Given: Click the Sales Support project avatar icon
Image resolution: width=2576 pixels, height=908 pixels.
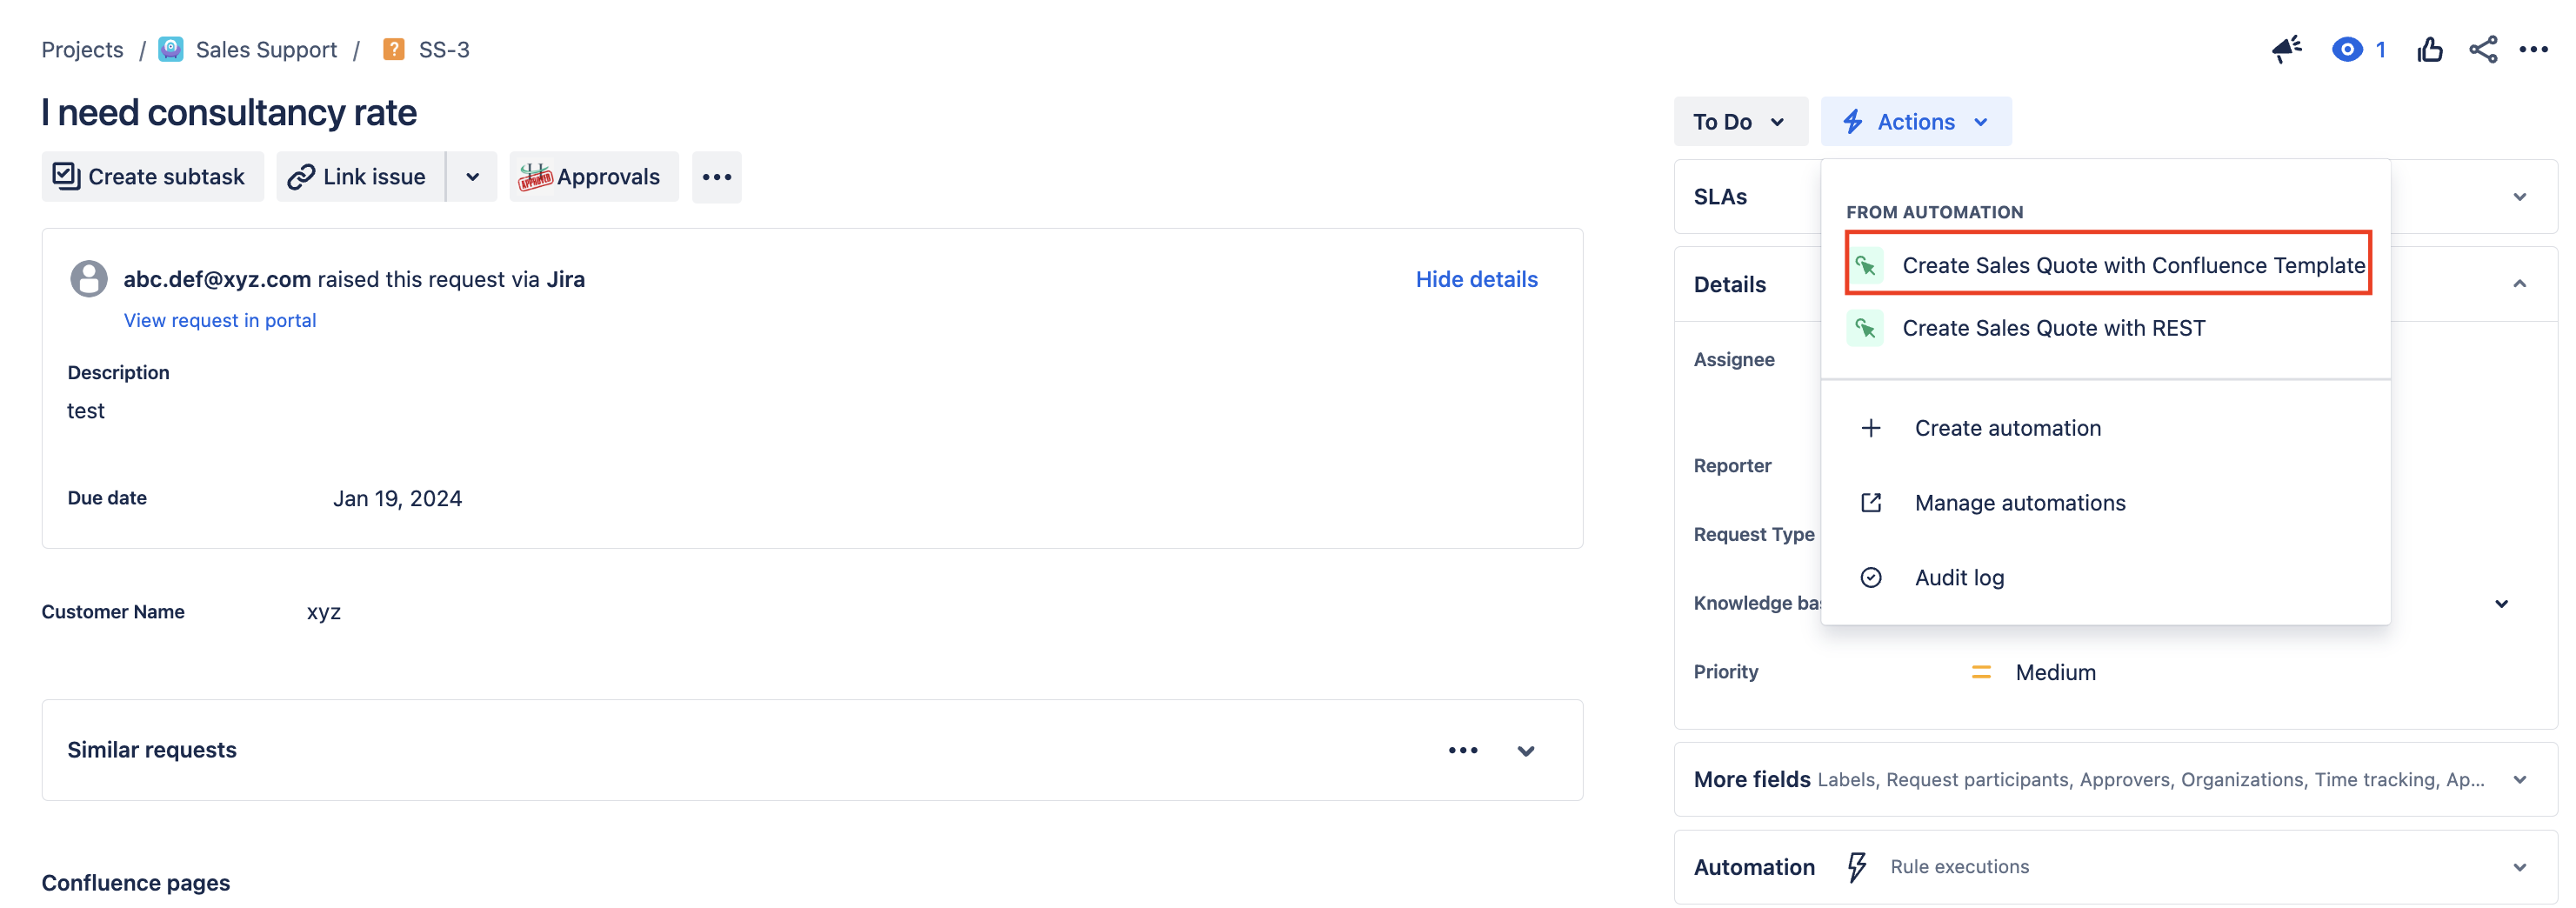Looking at the screenshot, I should tap(171, 49).
